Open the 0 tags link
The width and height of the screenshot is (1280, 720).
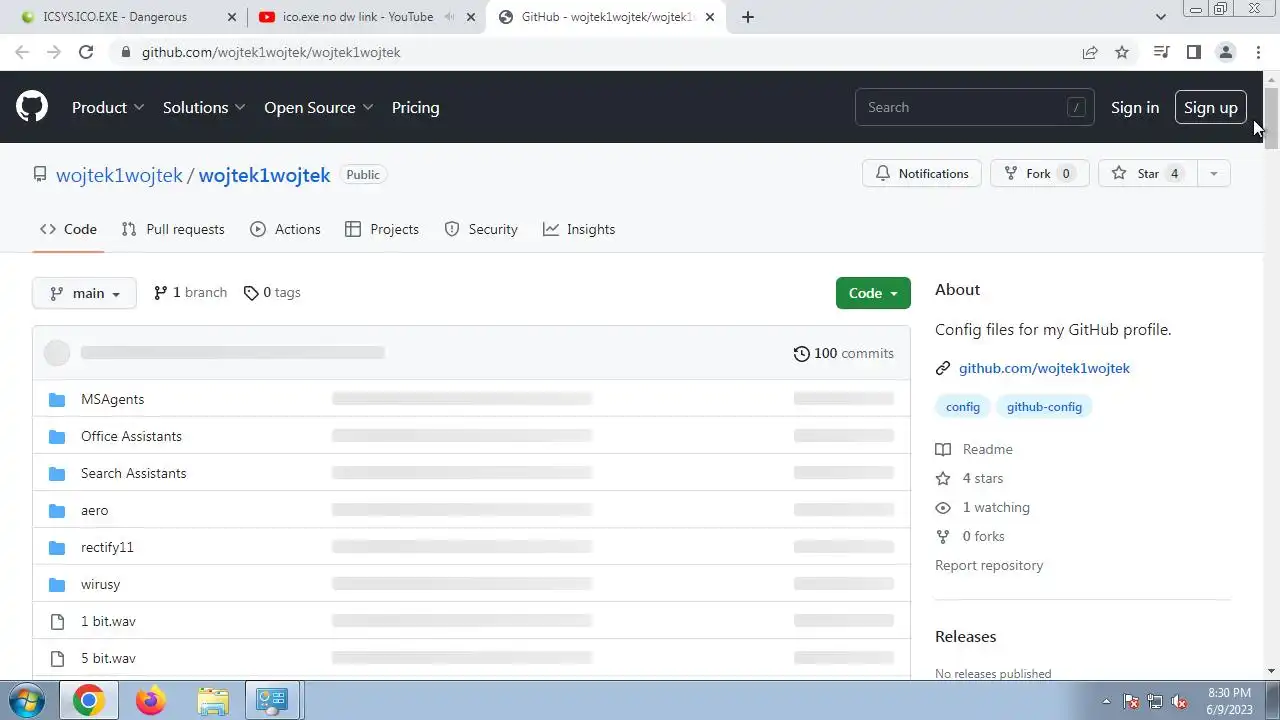click(x=272, y=293)
